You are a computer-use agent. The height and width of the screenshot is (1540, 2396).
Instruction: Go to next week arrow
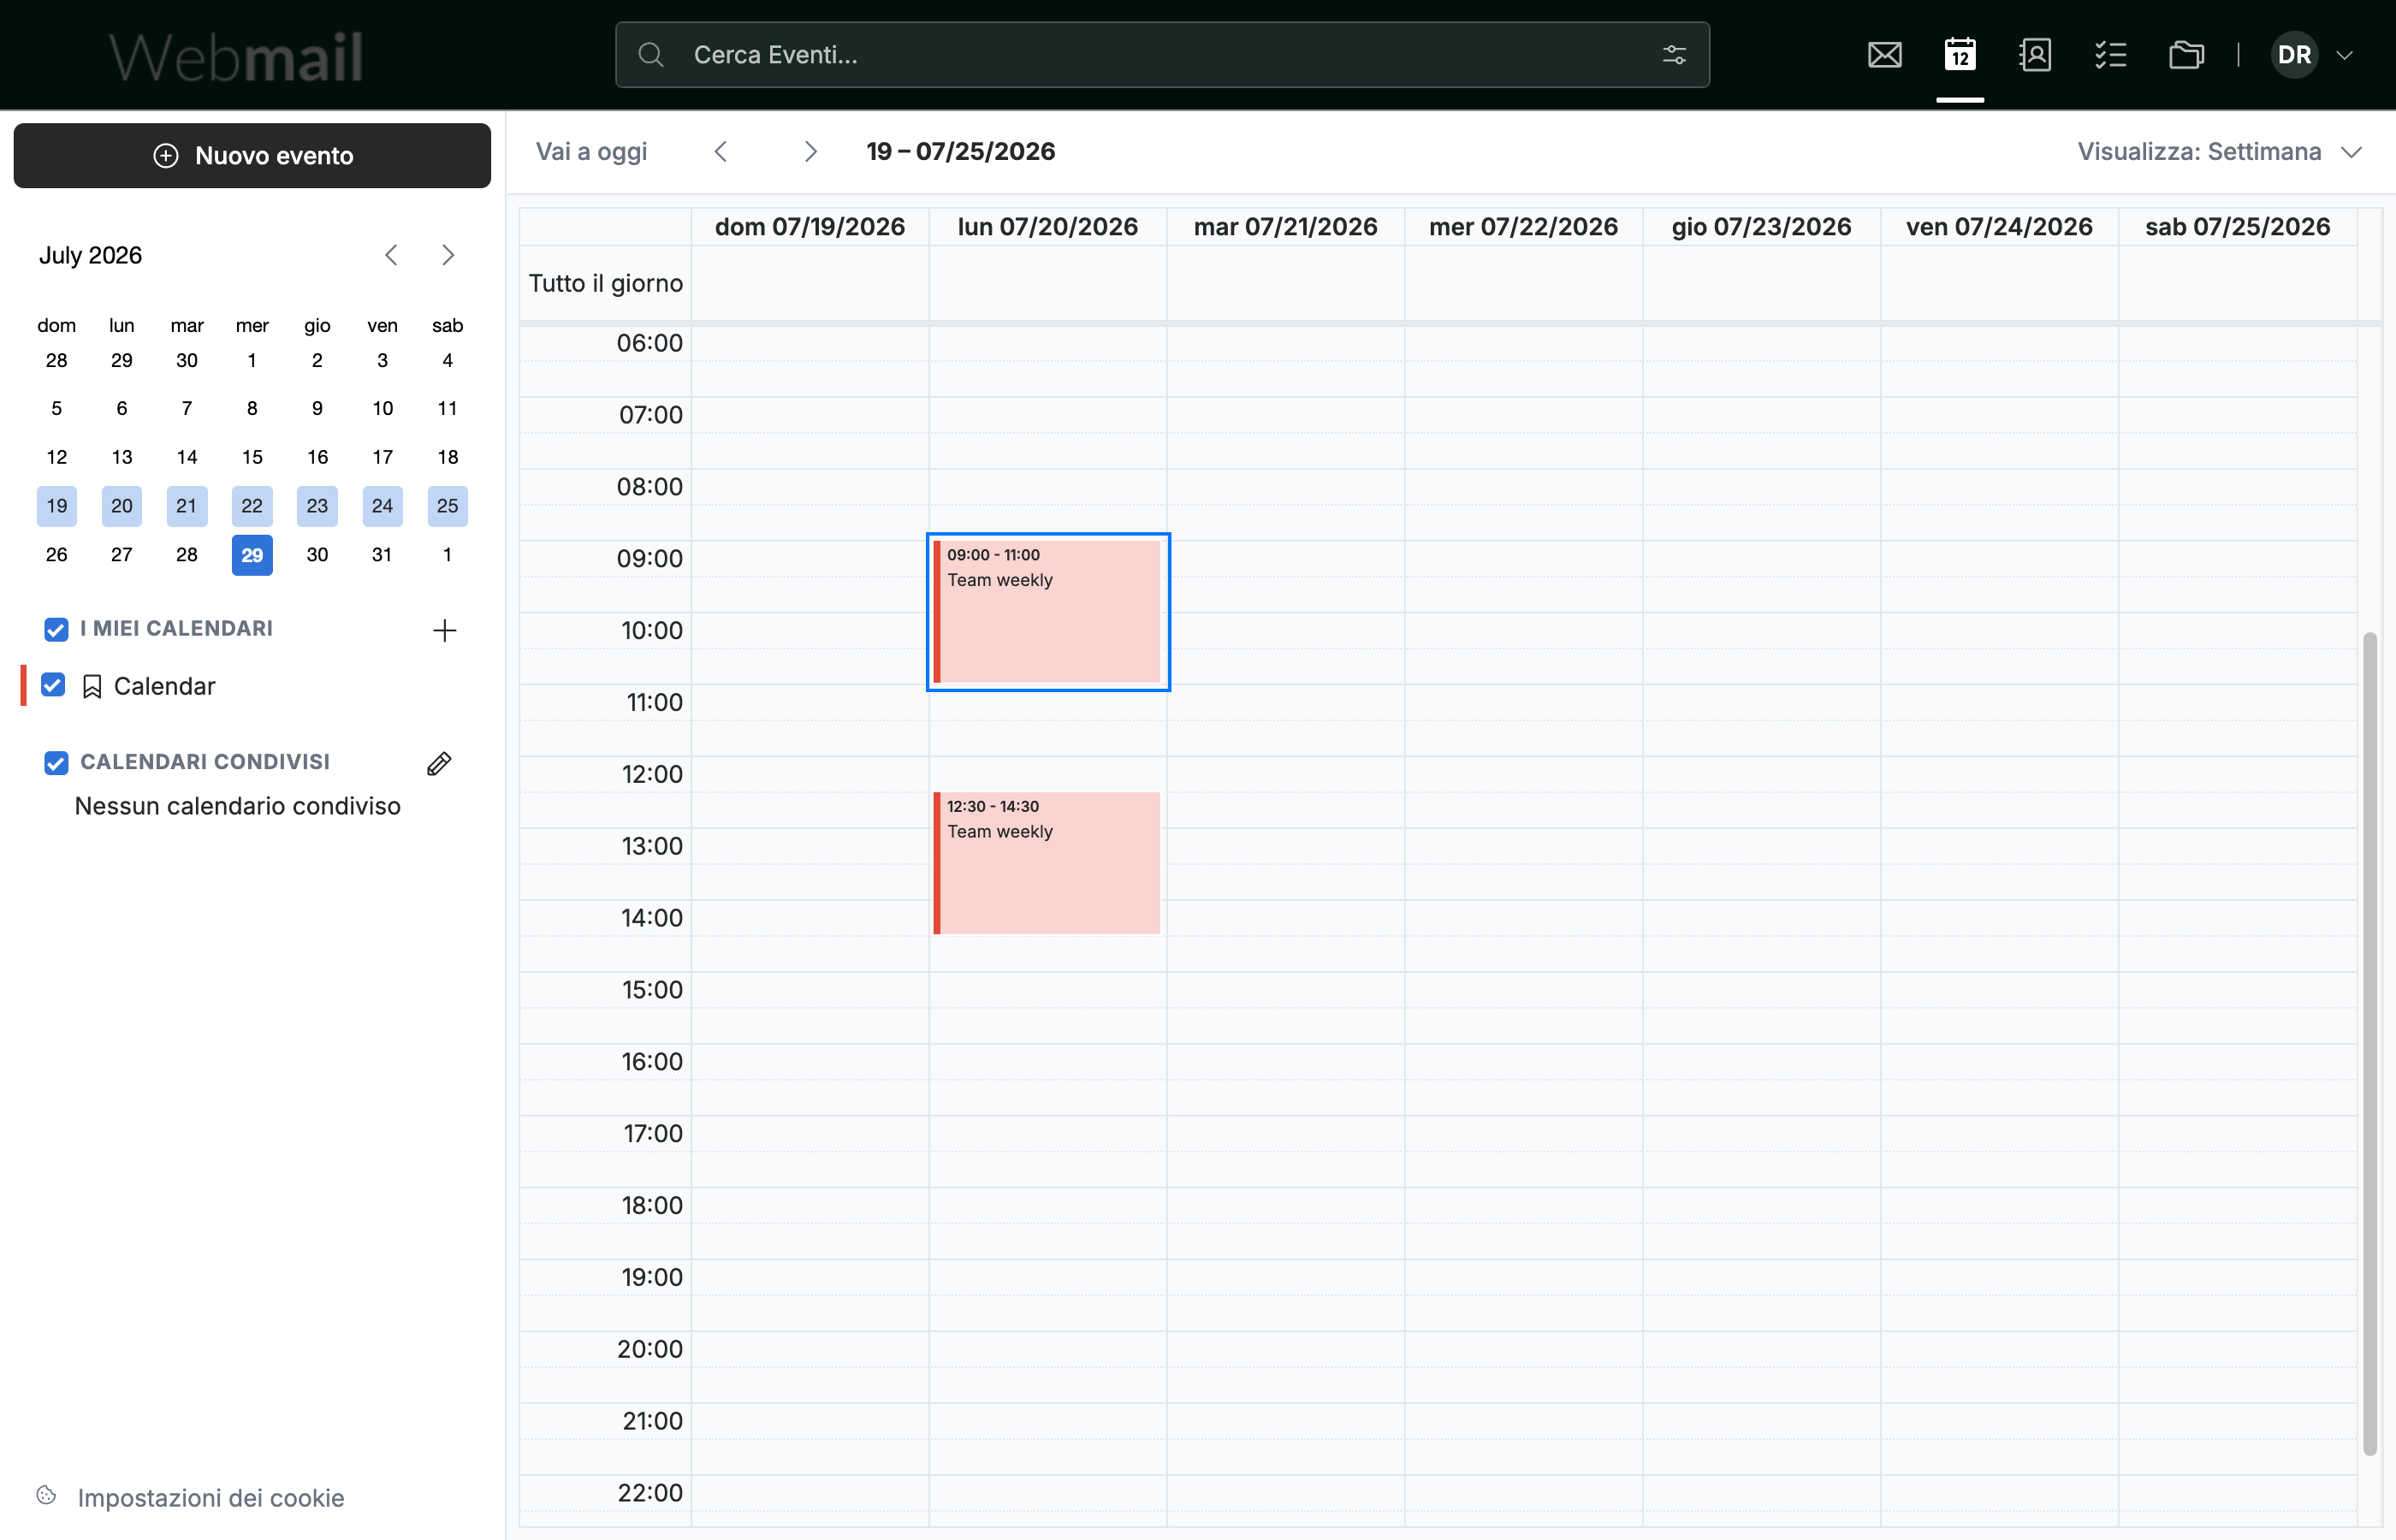[810, 151]
